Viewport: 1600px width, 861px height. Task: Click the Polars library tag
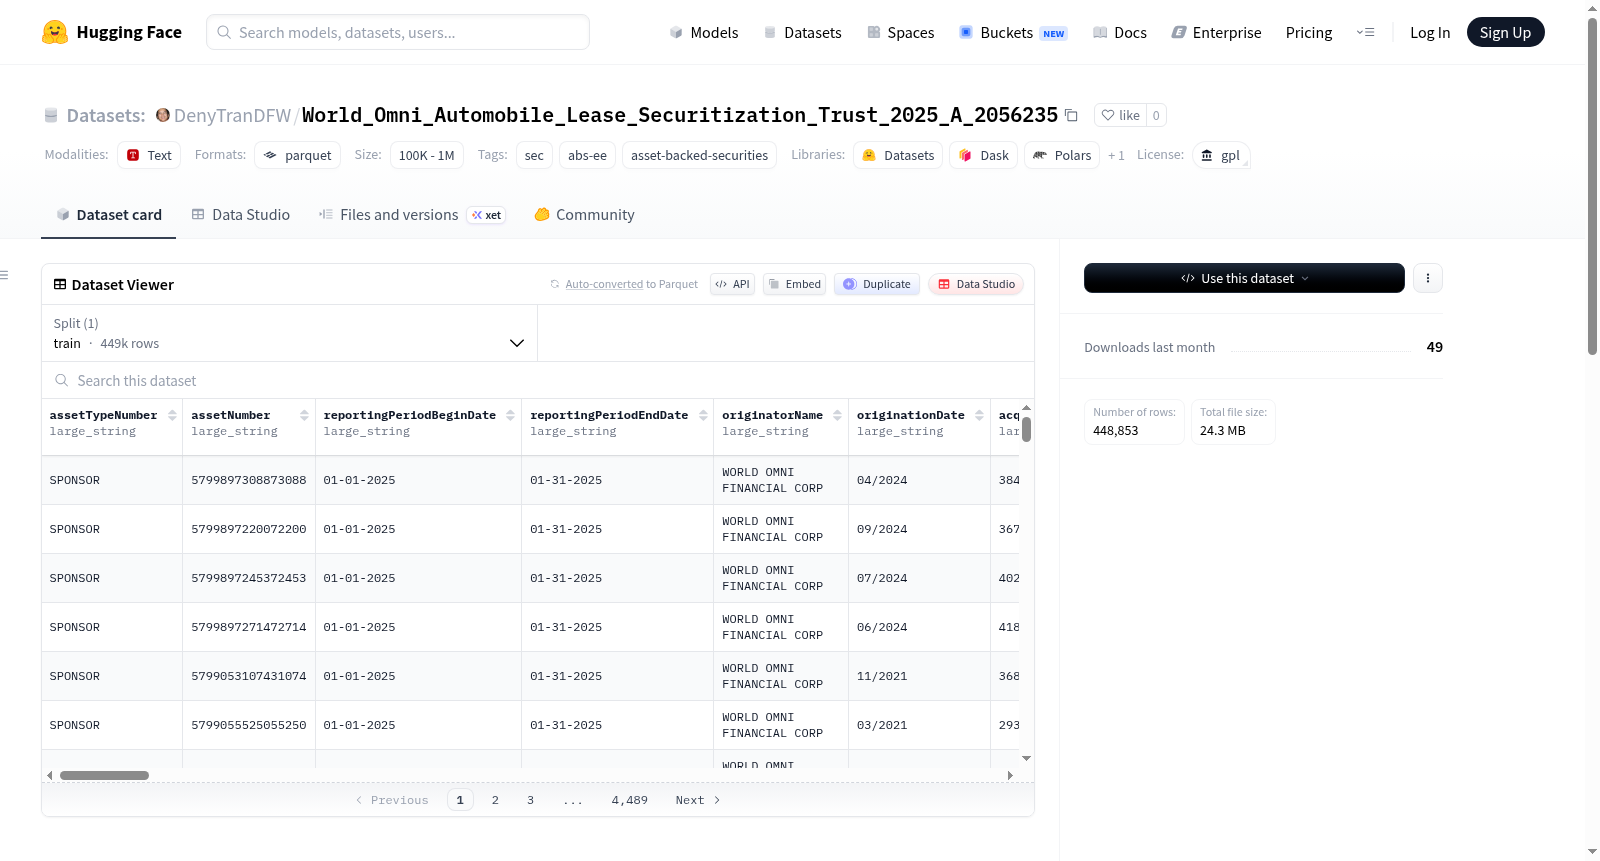pyautogui.click(x=1062, y=155)
